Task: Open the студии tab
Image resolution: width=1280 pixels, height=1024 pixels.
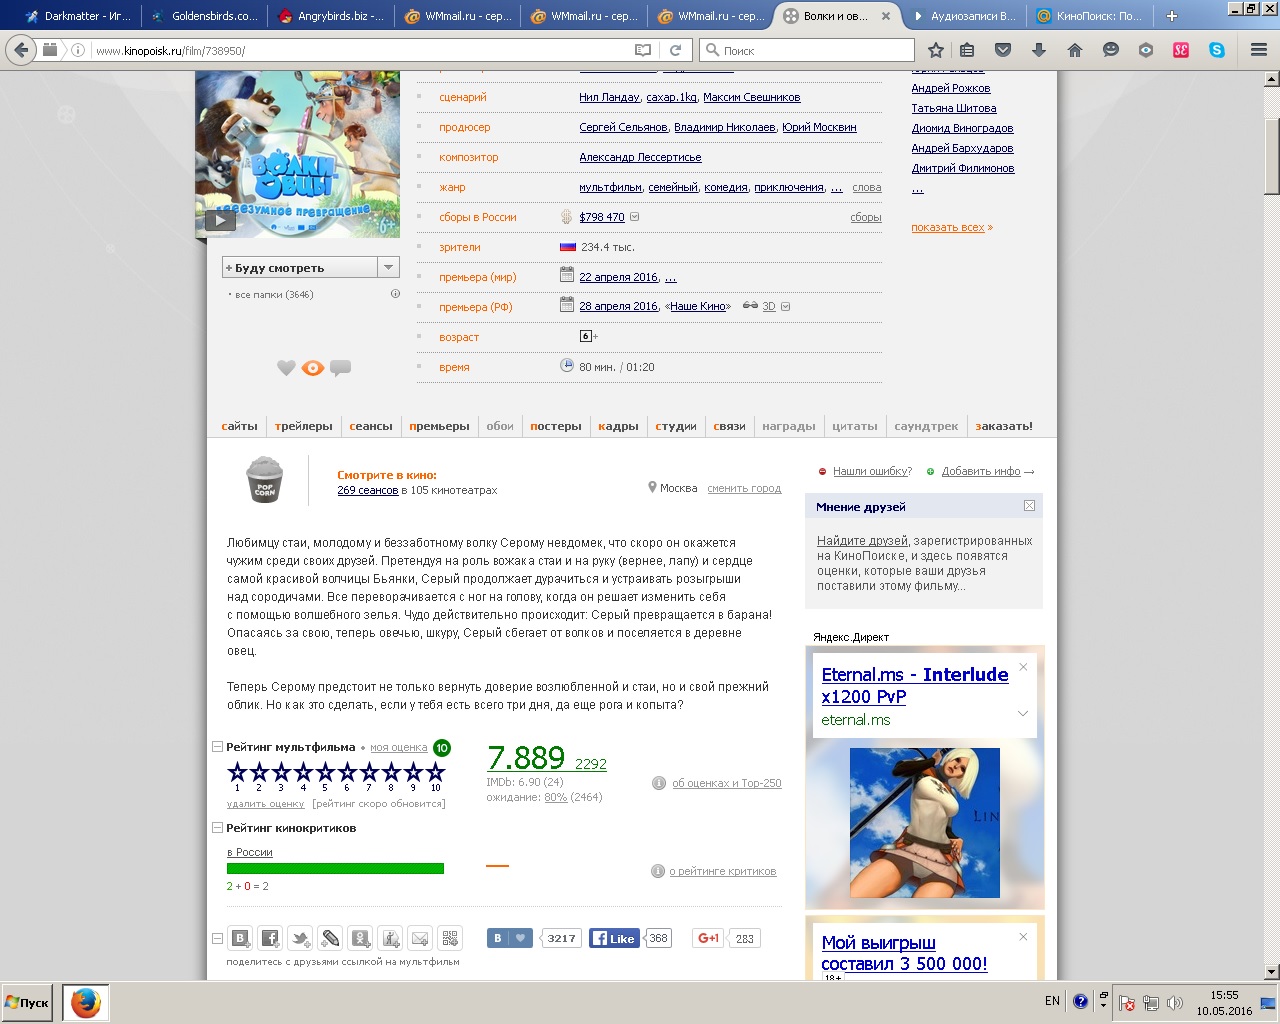Action: click(676, 426)
